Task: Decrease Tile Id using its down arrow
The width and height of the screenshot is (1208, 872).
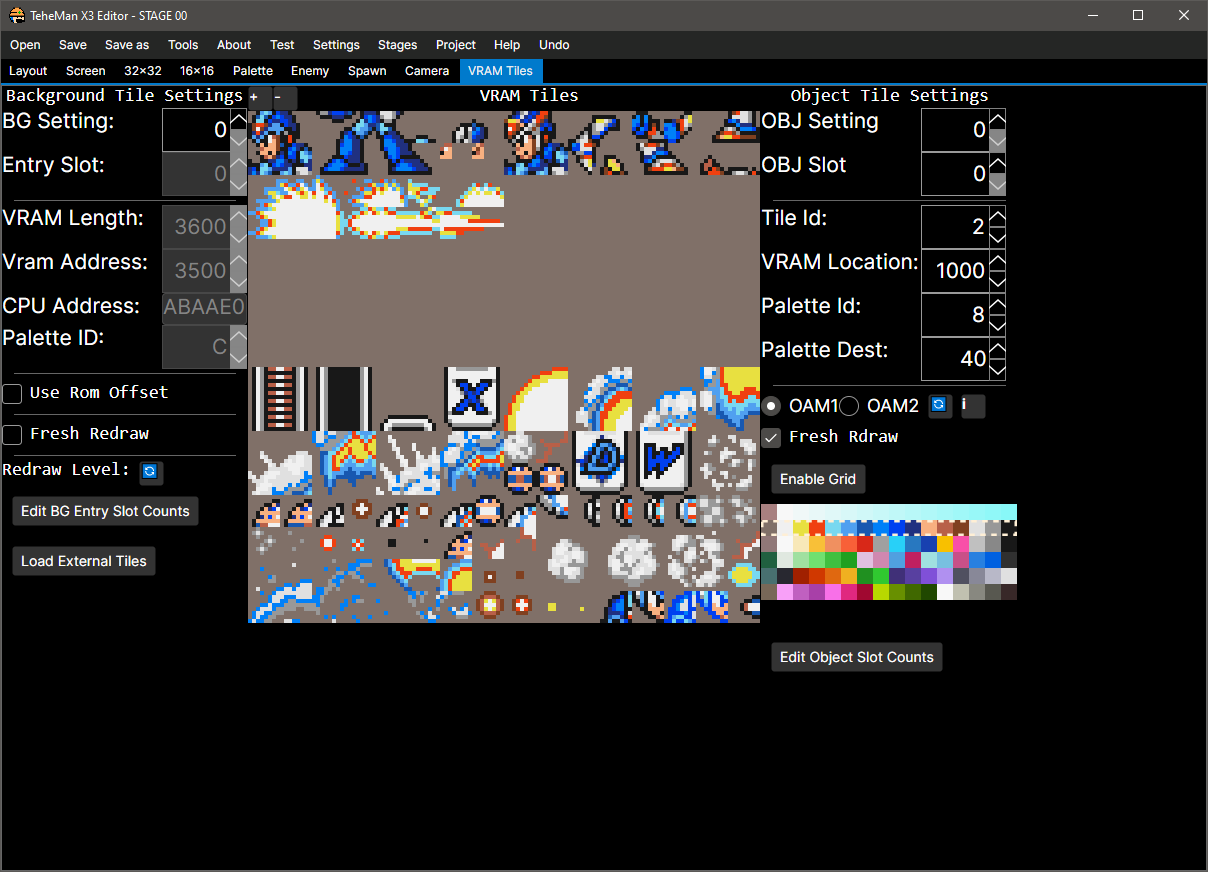Action: coord(997,237)
